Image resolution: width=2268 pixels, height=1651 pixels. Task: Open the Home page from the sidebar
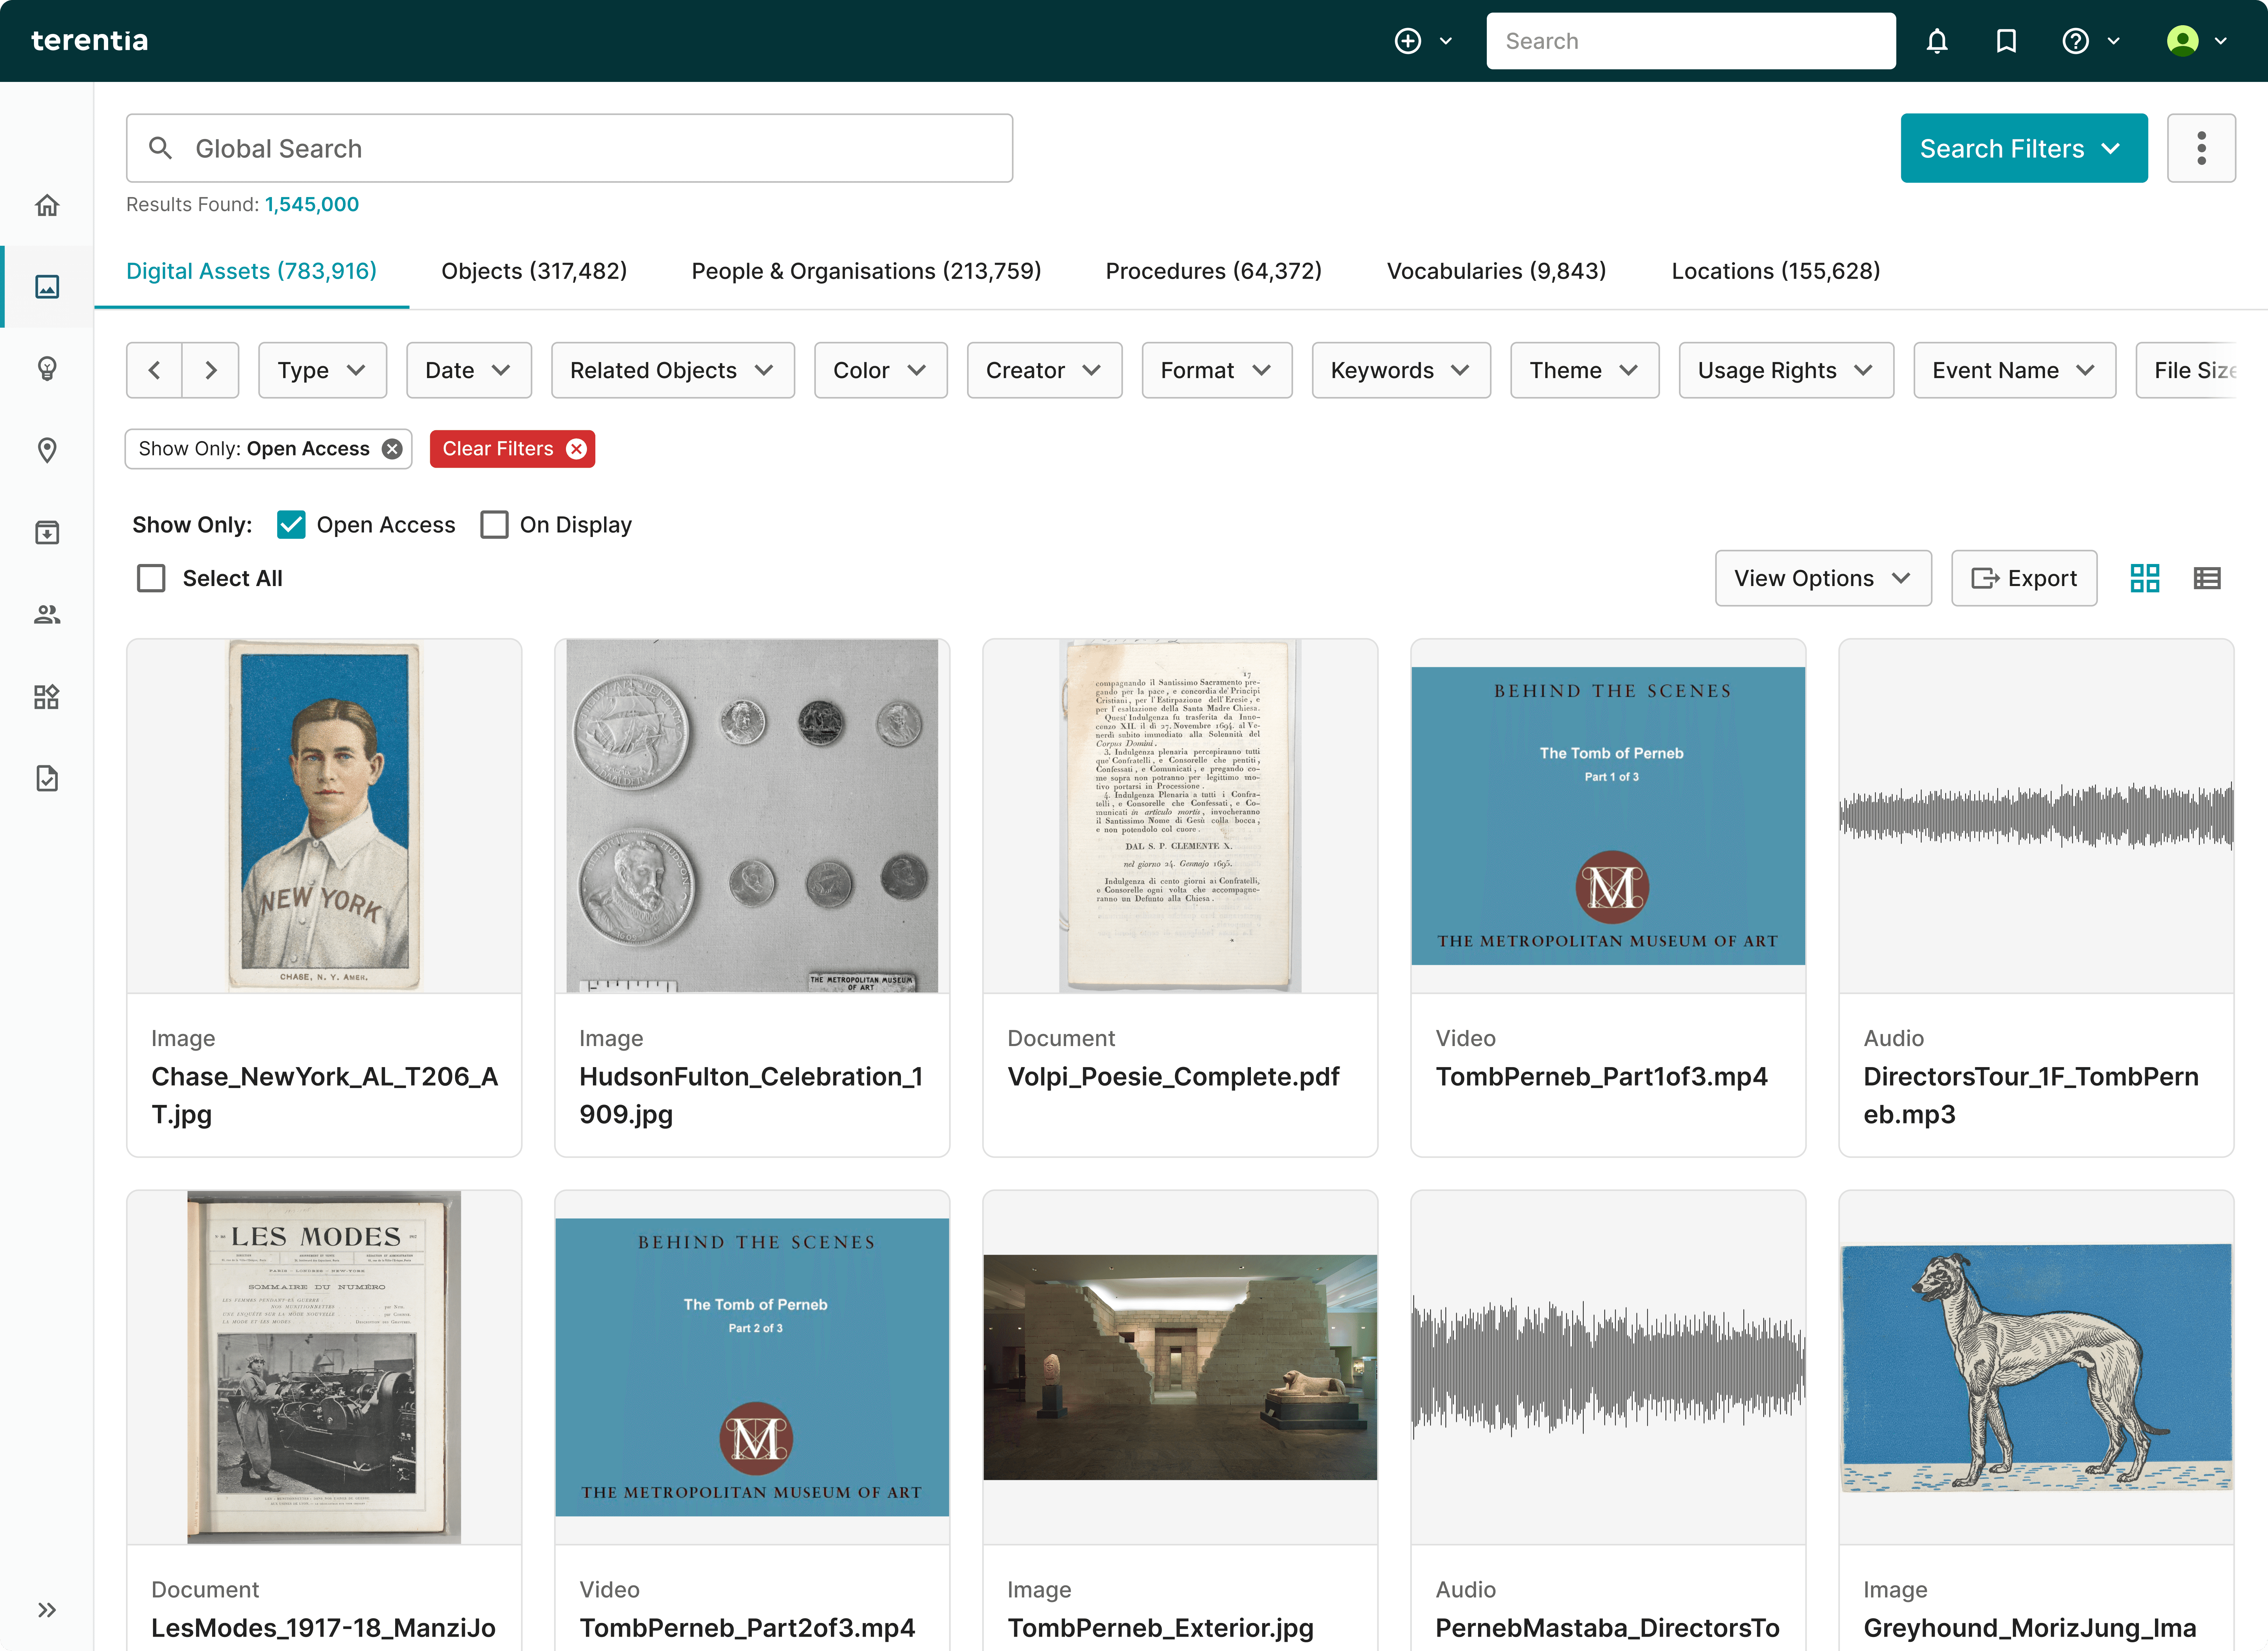coord(47,205)
